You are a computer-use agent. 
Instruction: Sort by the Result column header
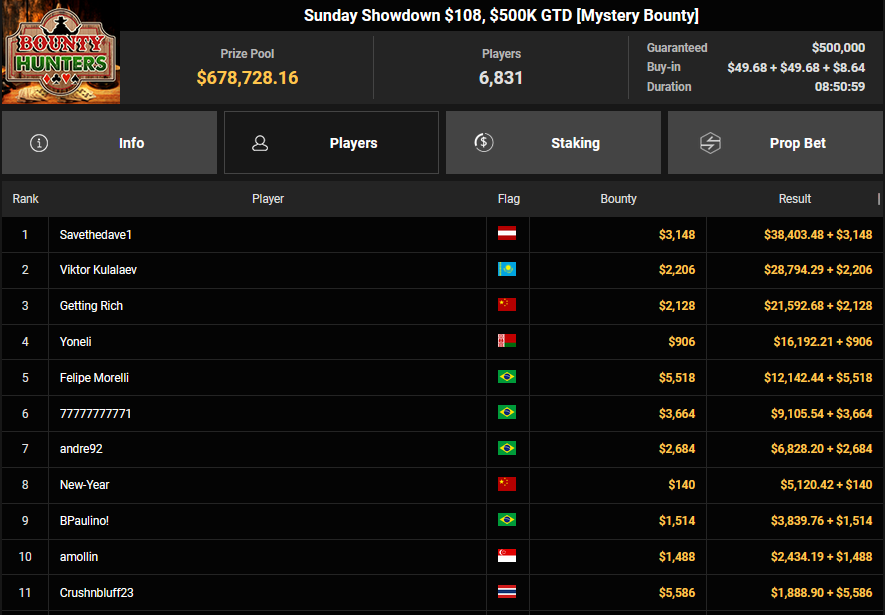(x=794, y=199)
